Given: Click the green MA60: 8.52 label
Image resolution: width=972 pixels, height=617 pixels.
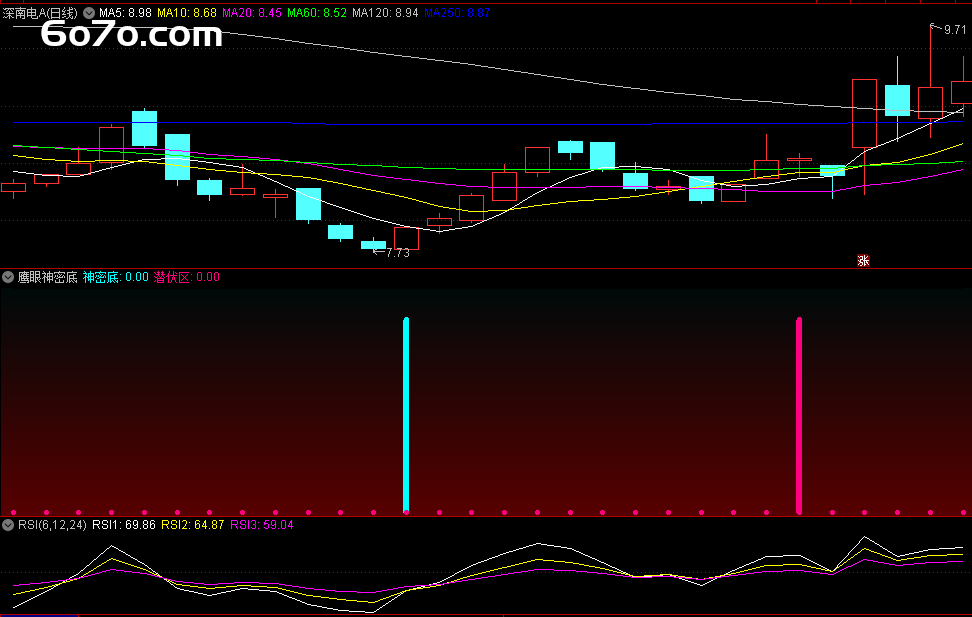Looking at the screenshot, I should [x=317, y=13].
